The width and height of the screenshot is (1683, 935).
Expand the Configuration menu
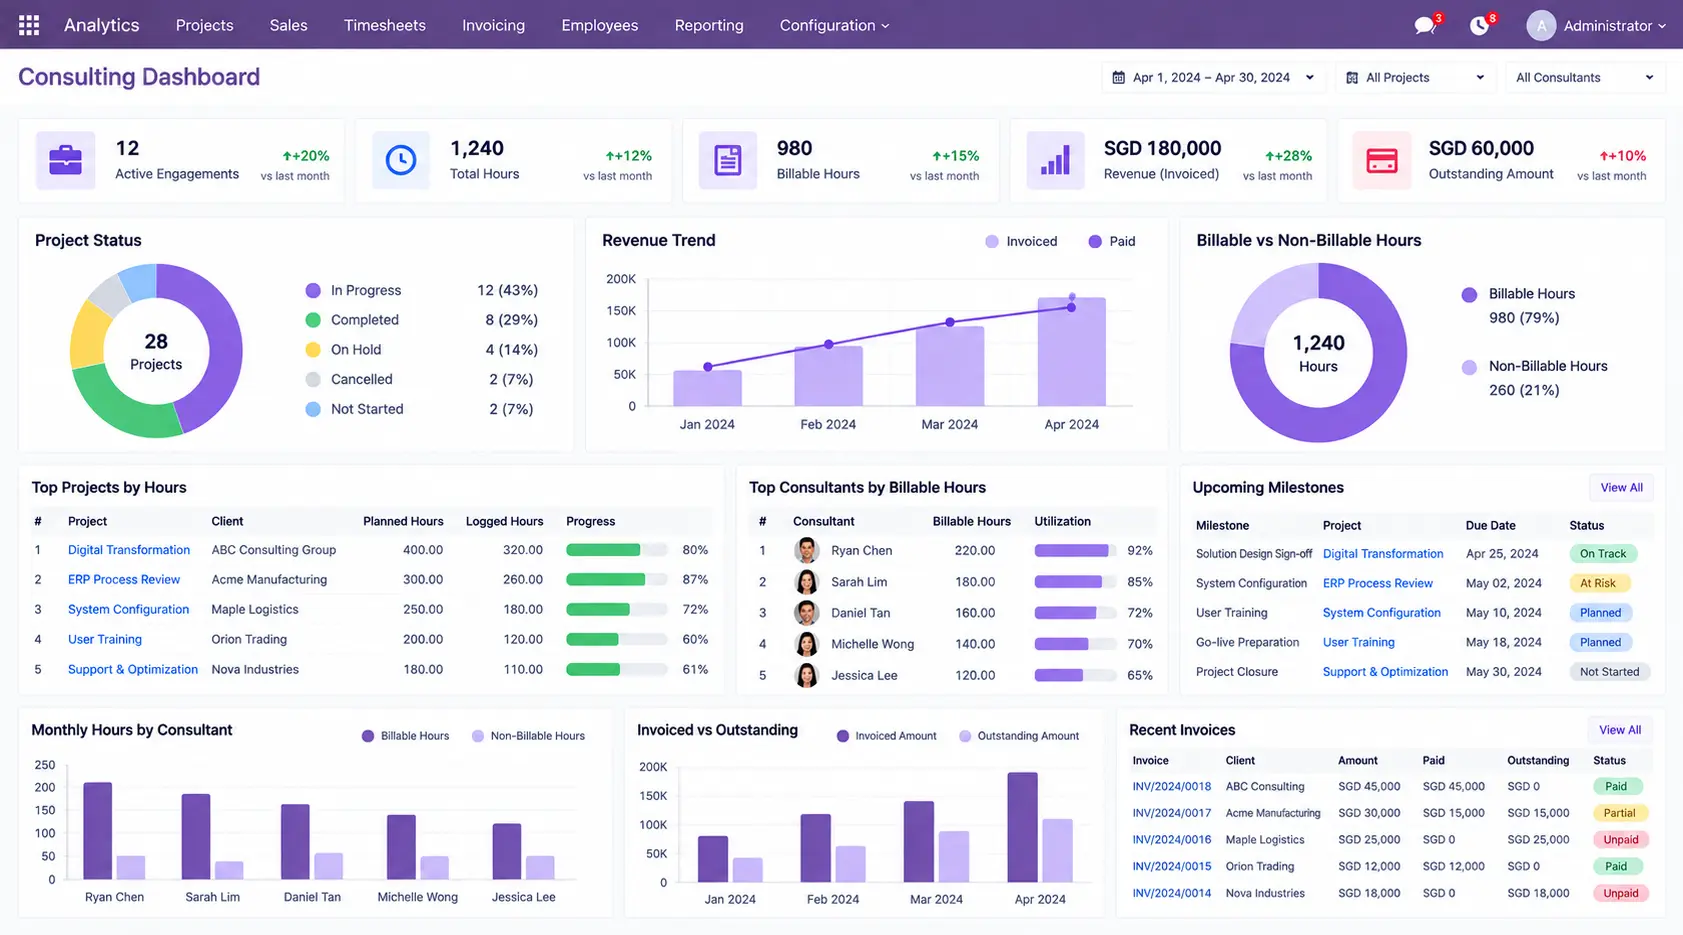pyautogui.click(x=834, y=25)
